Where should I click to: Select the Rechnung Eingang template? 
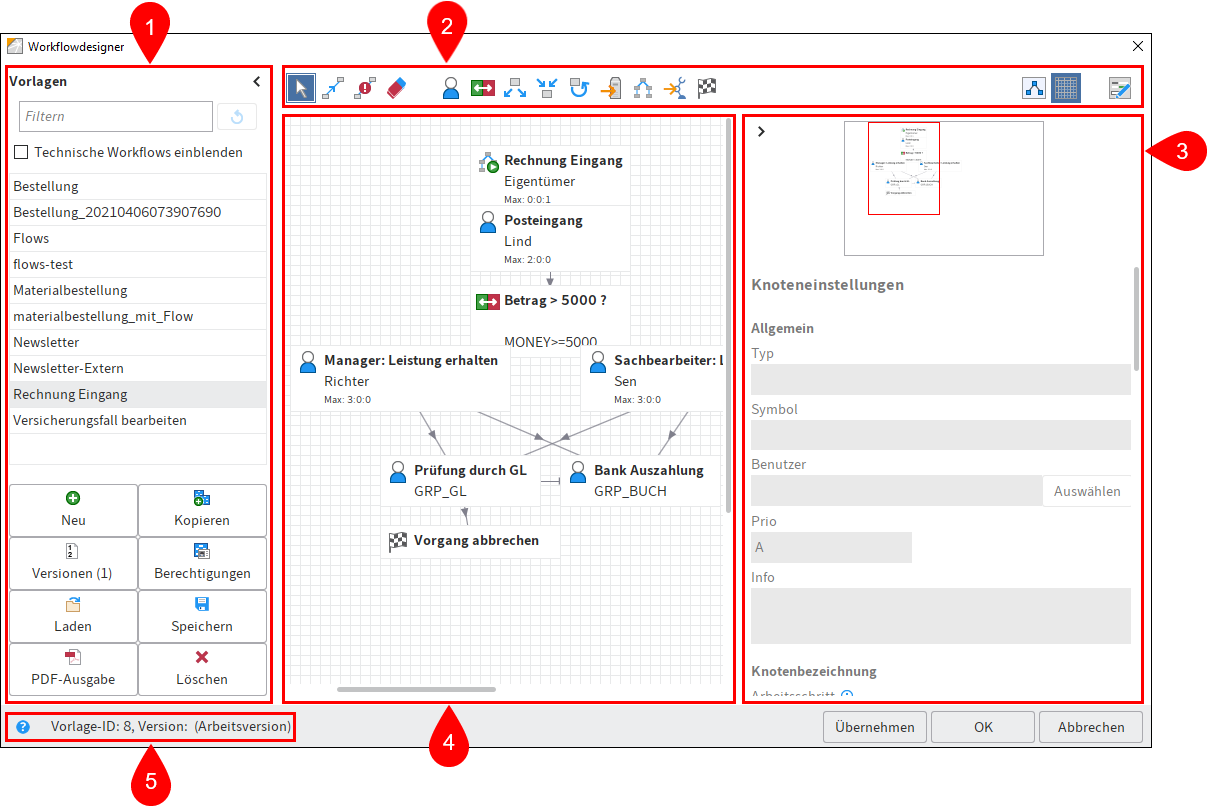138,394
